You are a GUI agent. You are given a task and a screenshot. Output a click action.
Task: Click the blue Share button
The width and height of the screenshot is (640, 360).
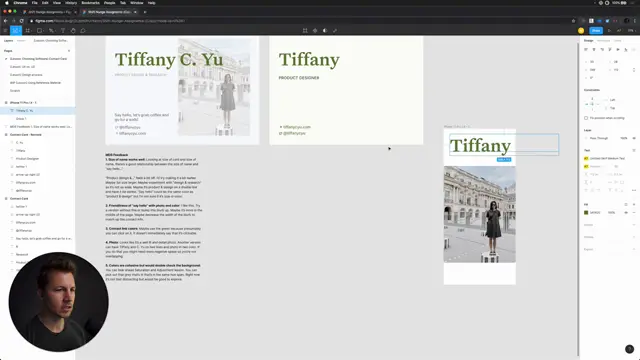pyautogui.click(x=596, y=31)
